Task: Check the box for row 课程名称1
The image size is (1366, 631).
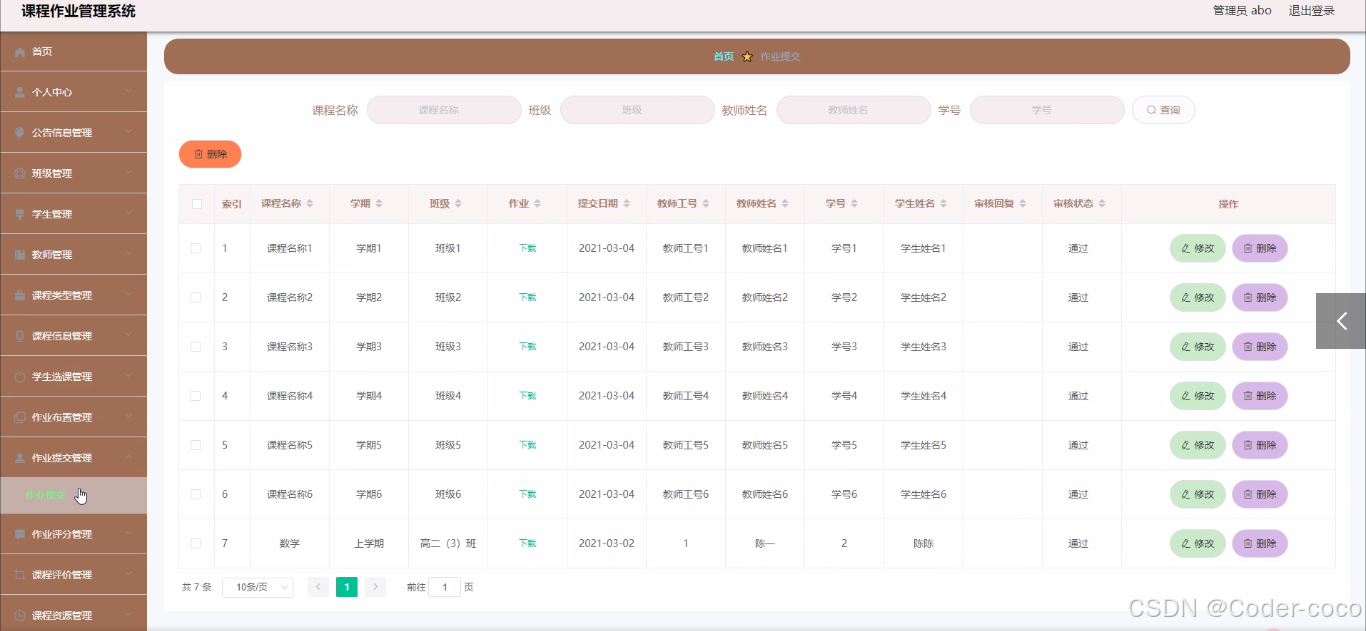Action: point(196,248)
